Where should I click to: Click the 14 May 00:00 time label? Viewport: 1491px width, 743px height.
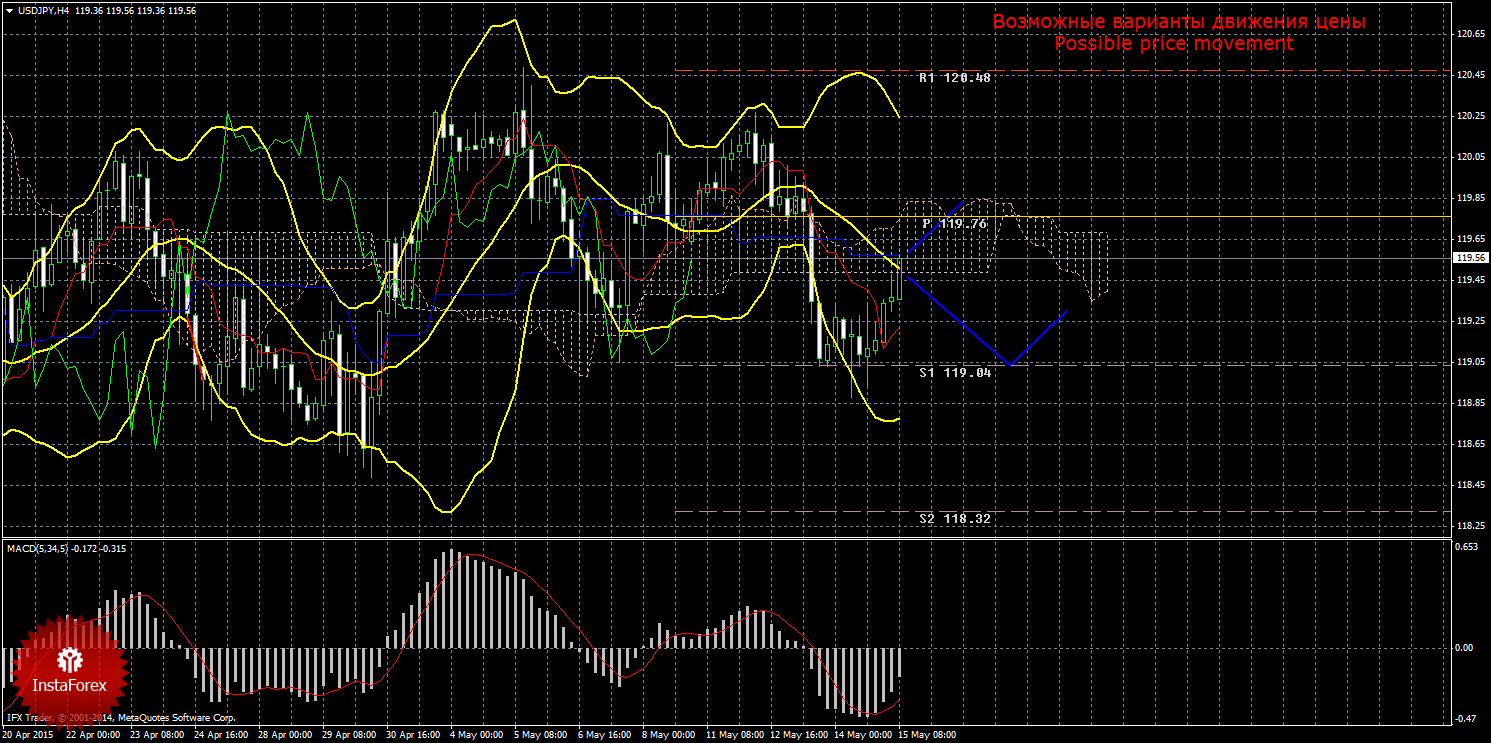point(864,735)
